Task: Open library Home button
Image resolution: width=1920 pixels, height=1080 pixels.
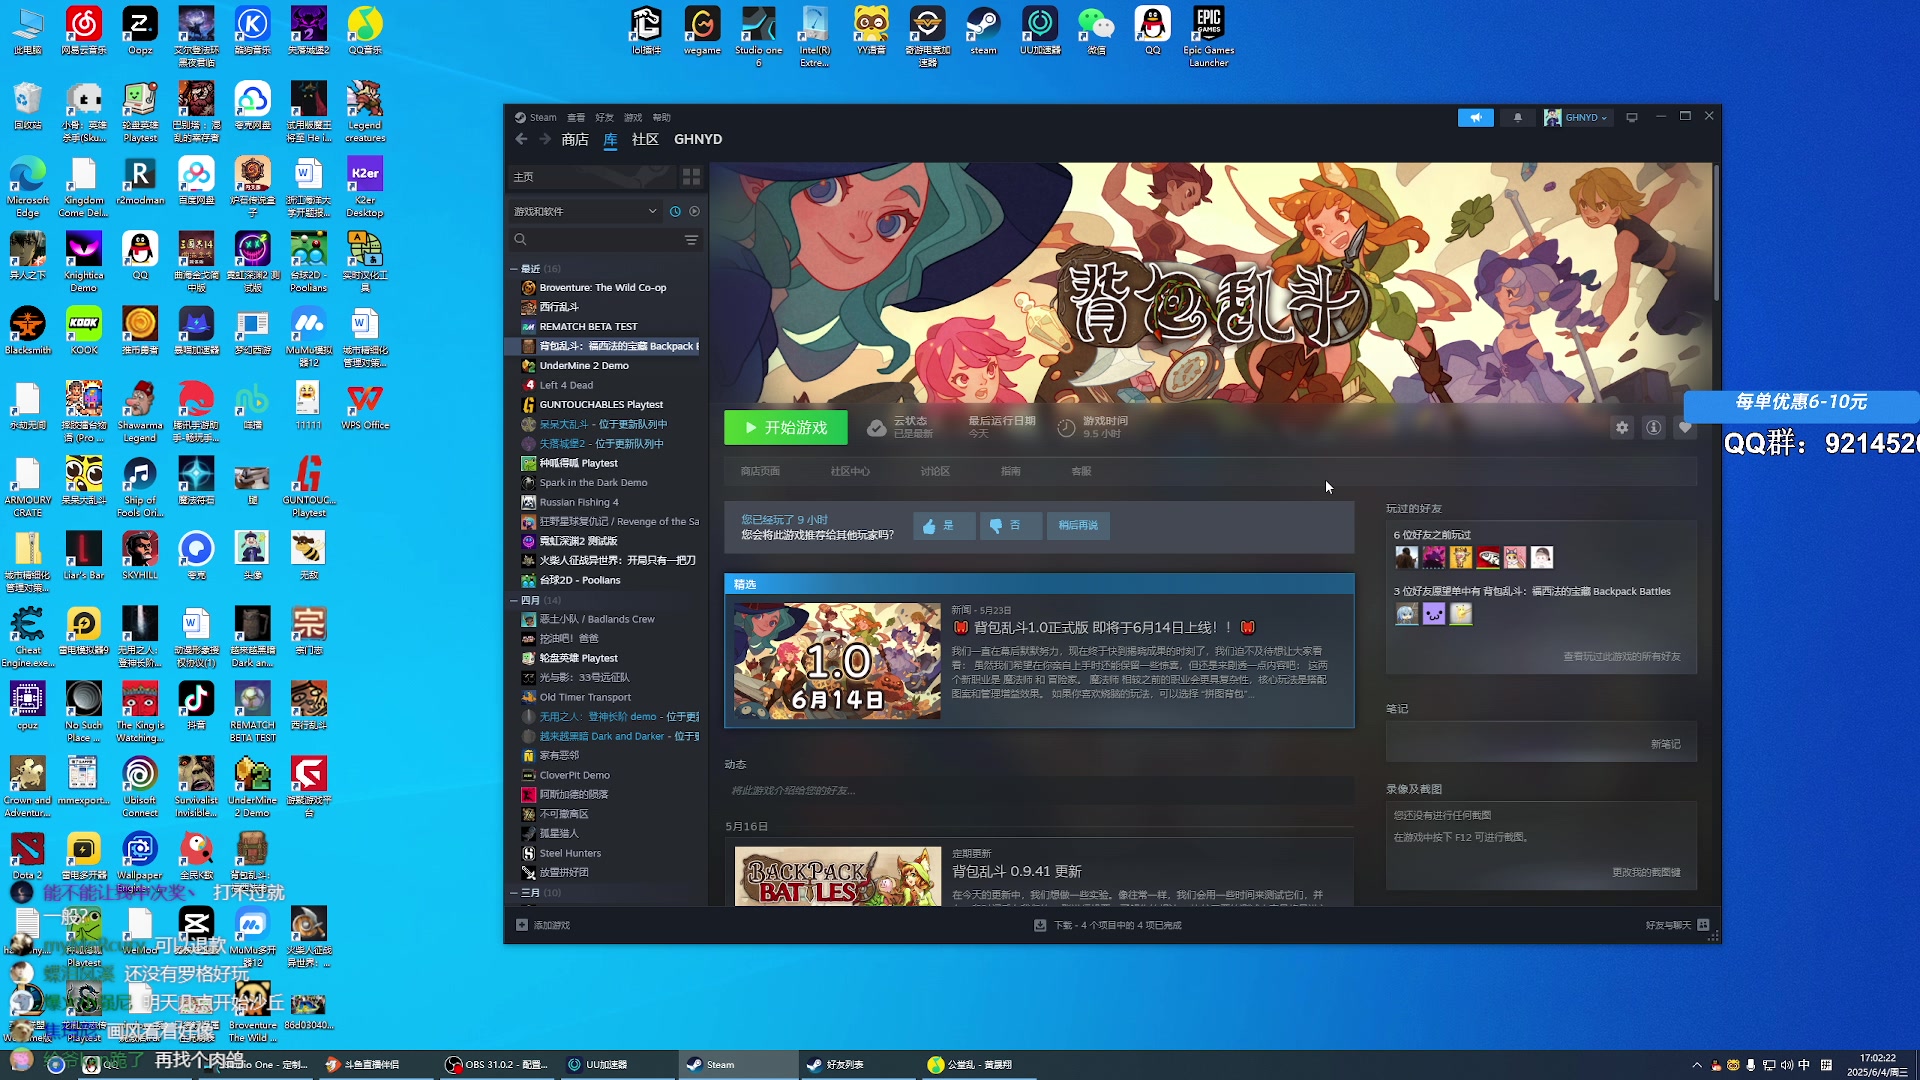Action: [x=592, y=177]
